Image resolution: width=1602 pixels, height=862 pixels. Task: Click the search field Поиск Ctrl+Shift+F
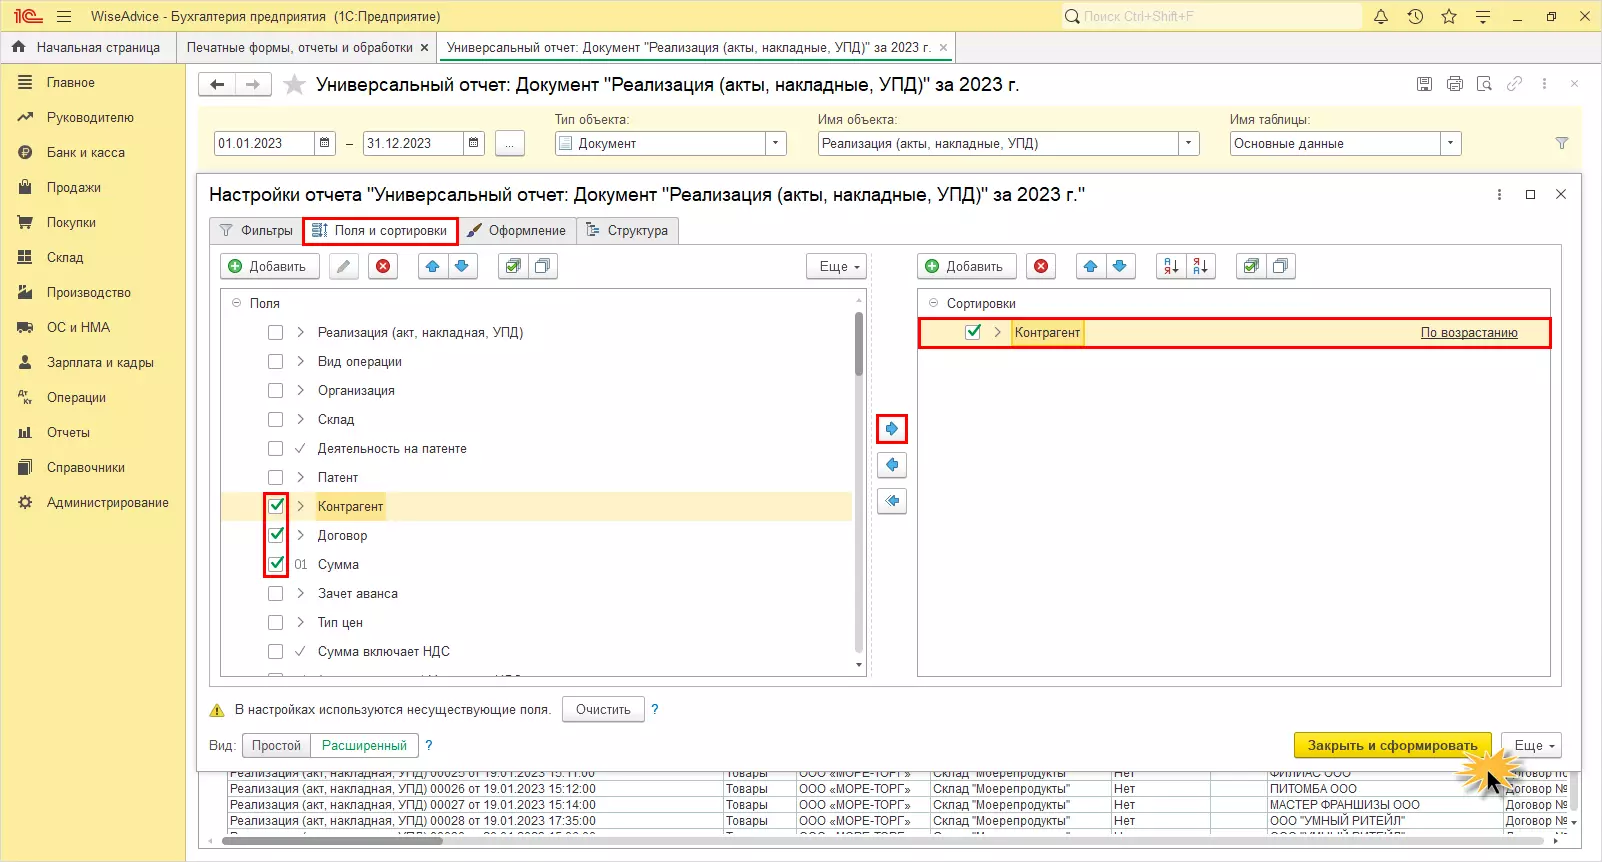(x=1212, y=16)
